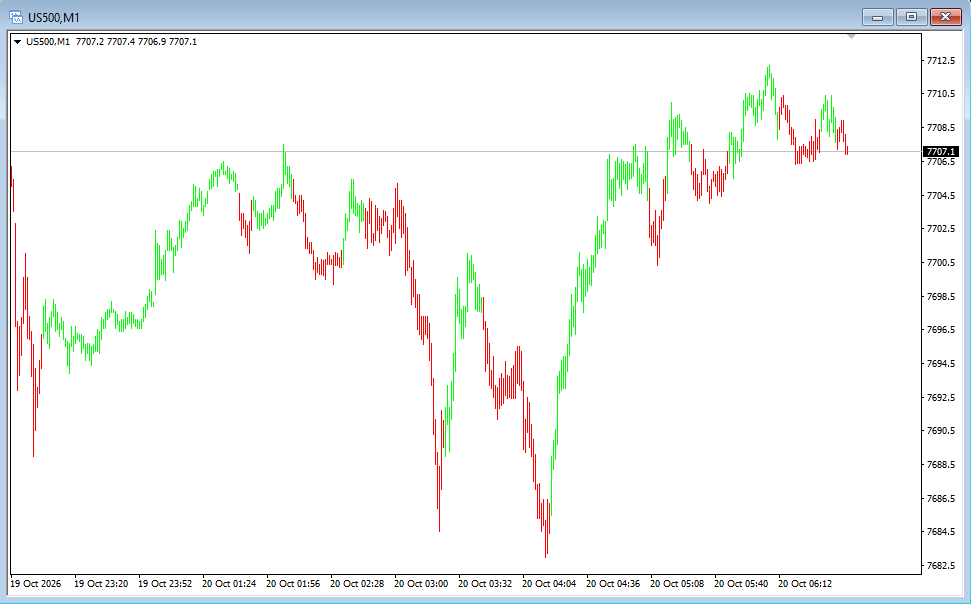
Task: Select the 20 Oct 04:36 time label
Action: pos(613,584)
